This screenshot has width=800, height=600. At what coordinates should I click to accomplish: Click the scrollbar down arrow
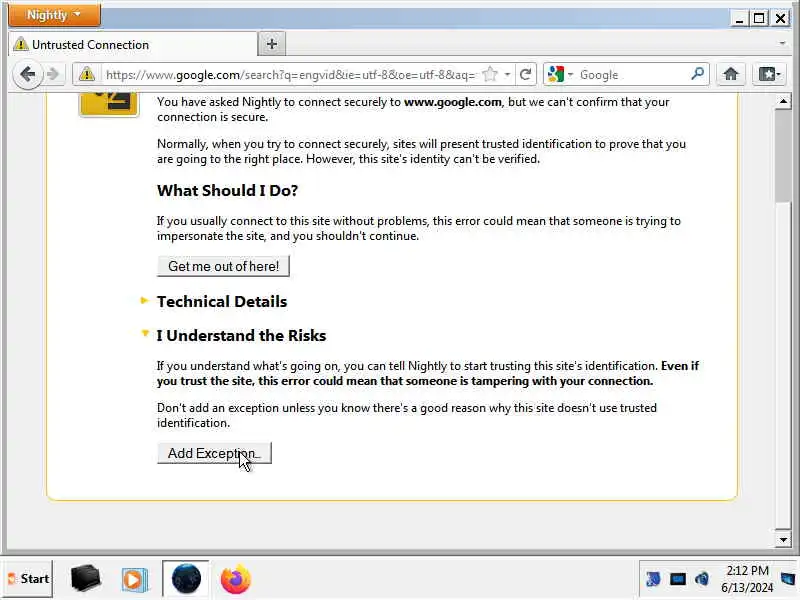click(x=783, y=539)
